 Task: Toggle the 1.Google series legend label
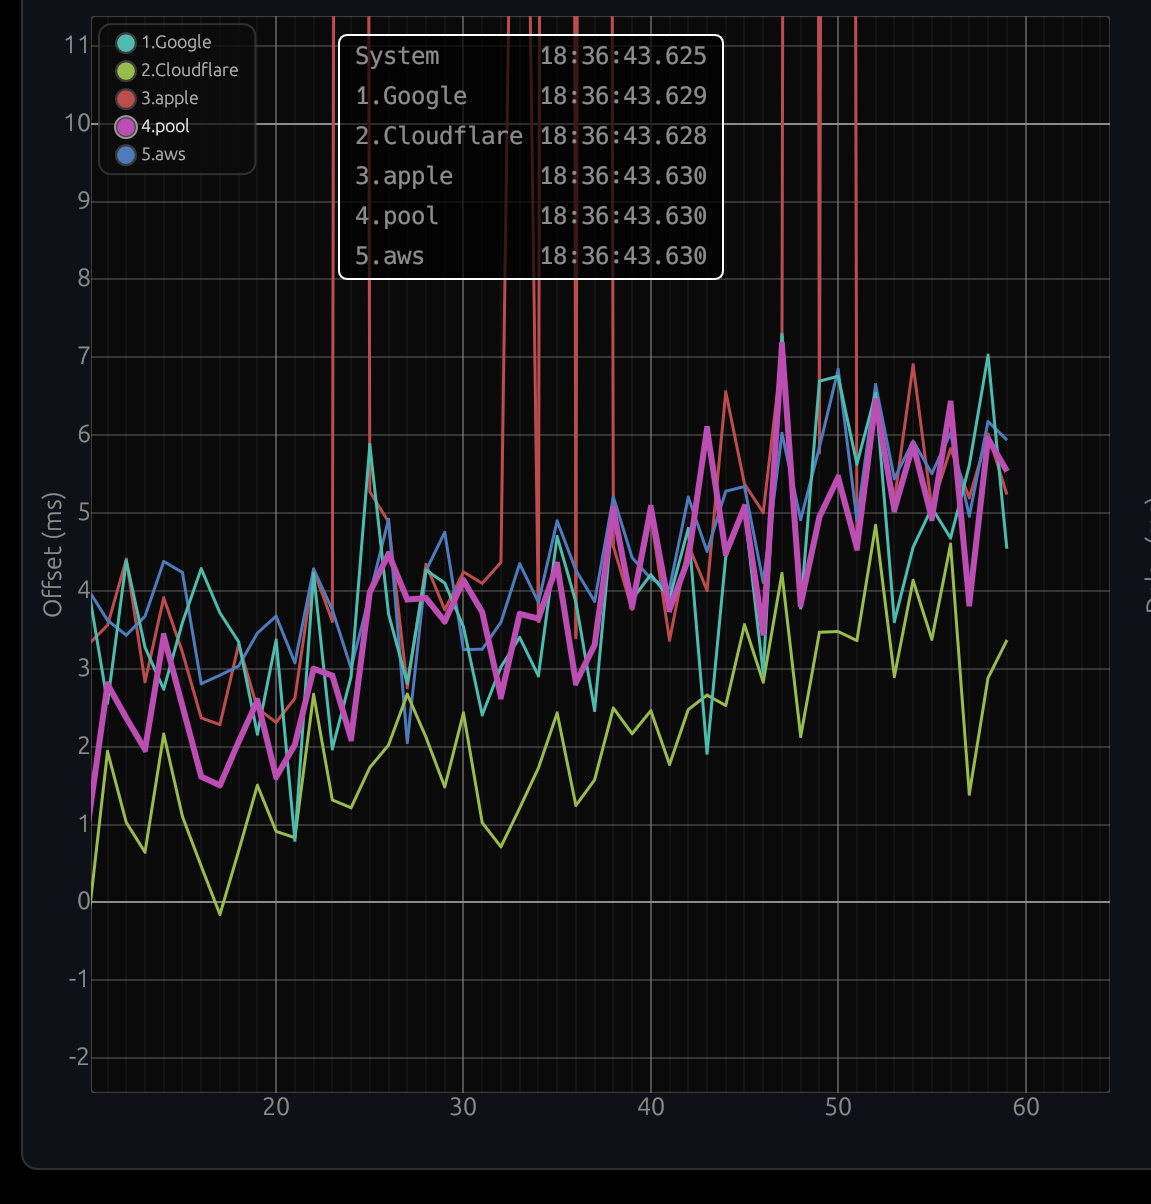176,42
